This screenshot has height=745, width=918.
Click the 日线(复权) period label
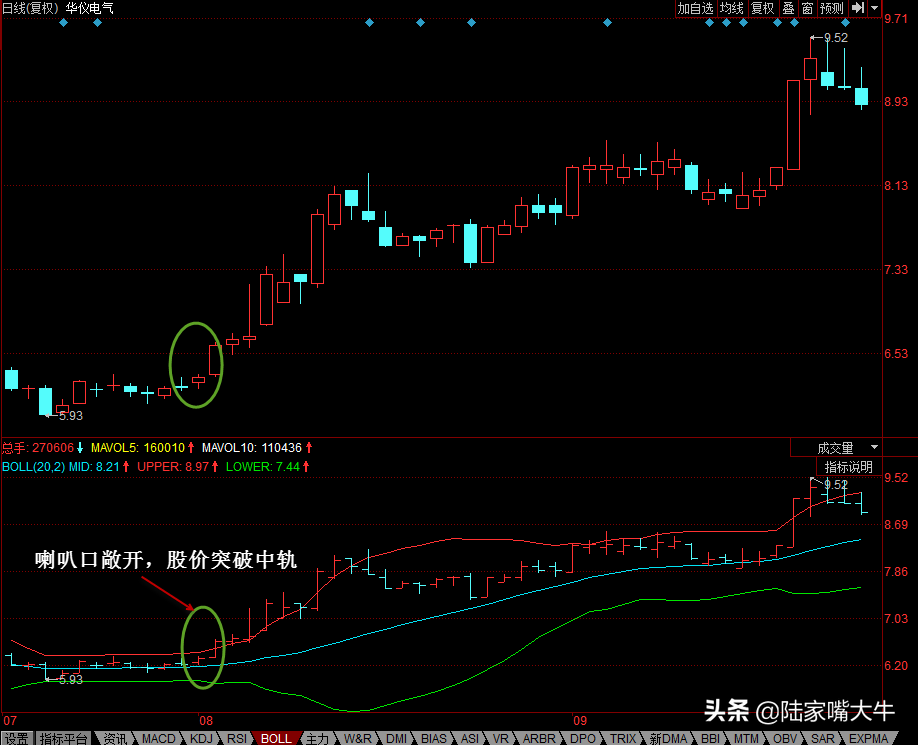pyautogui.click(x=30, y=8)
